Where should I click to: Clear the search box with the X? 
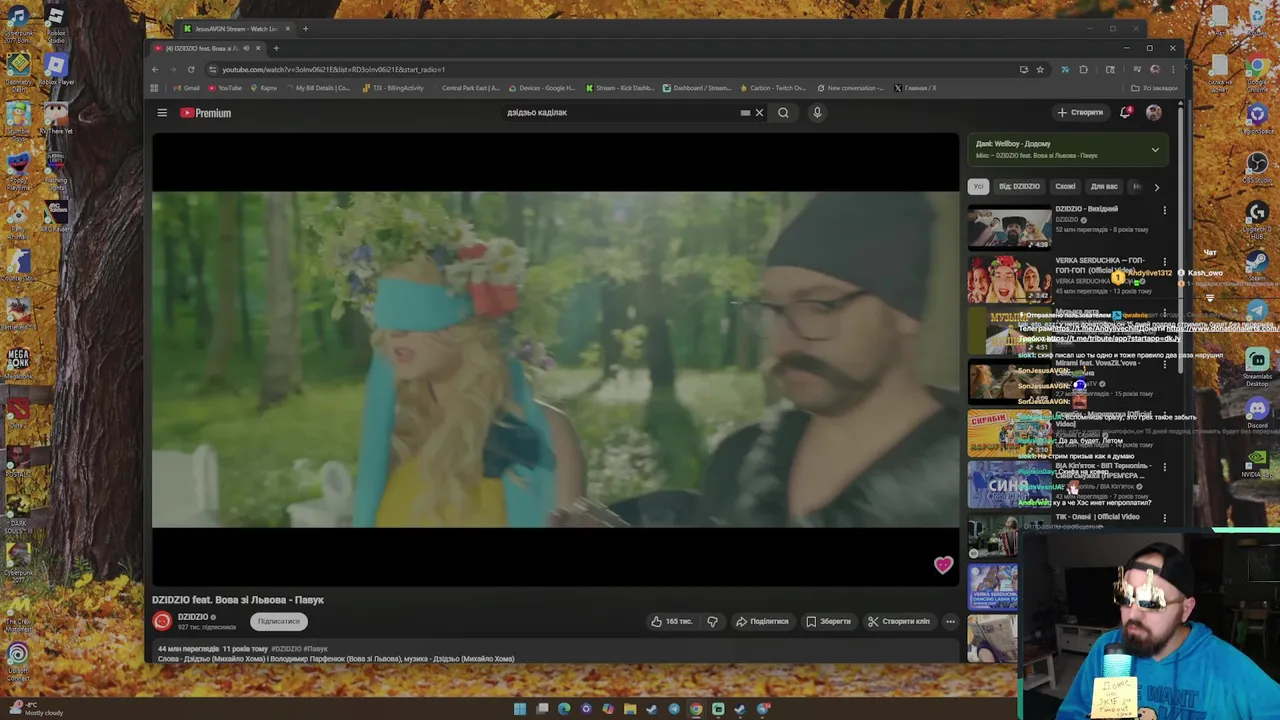point(759,113)
